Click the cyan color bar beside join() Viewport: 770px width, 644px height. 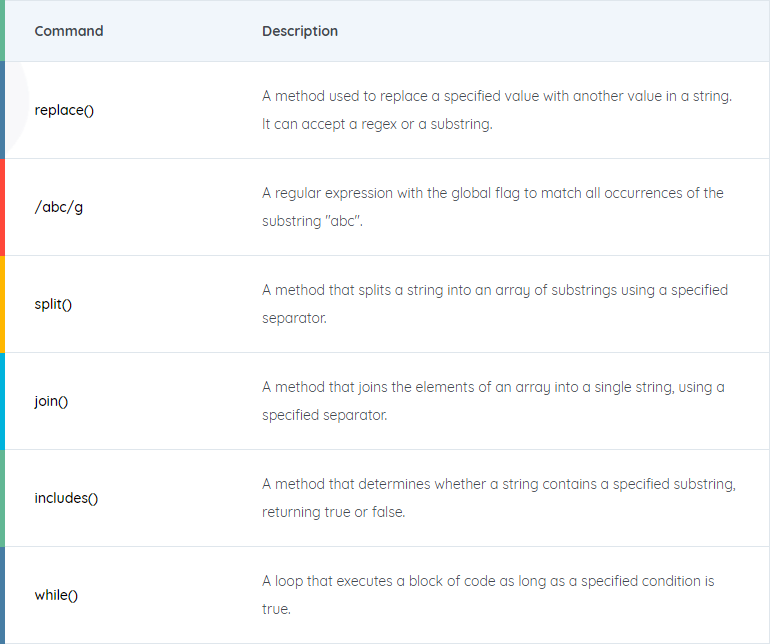coord(2,401)
